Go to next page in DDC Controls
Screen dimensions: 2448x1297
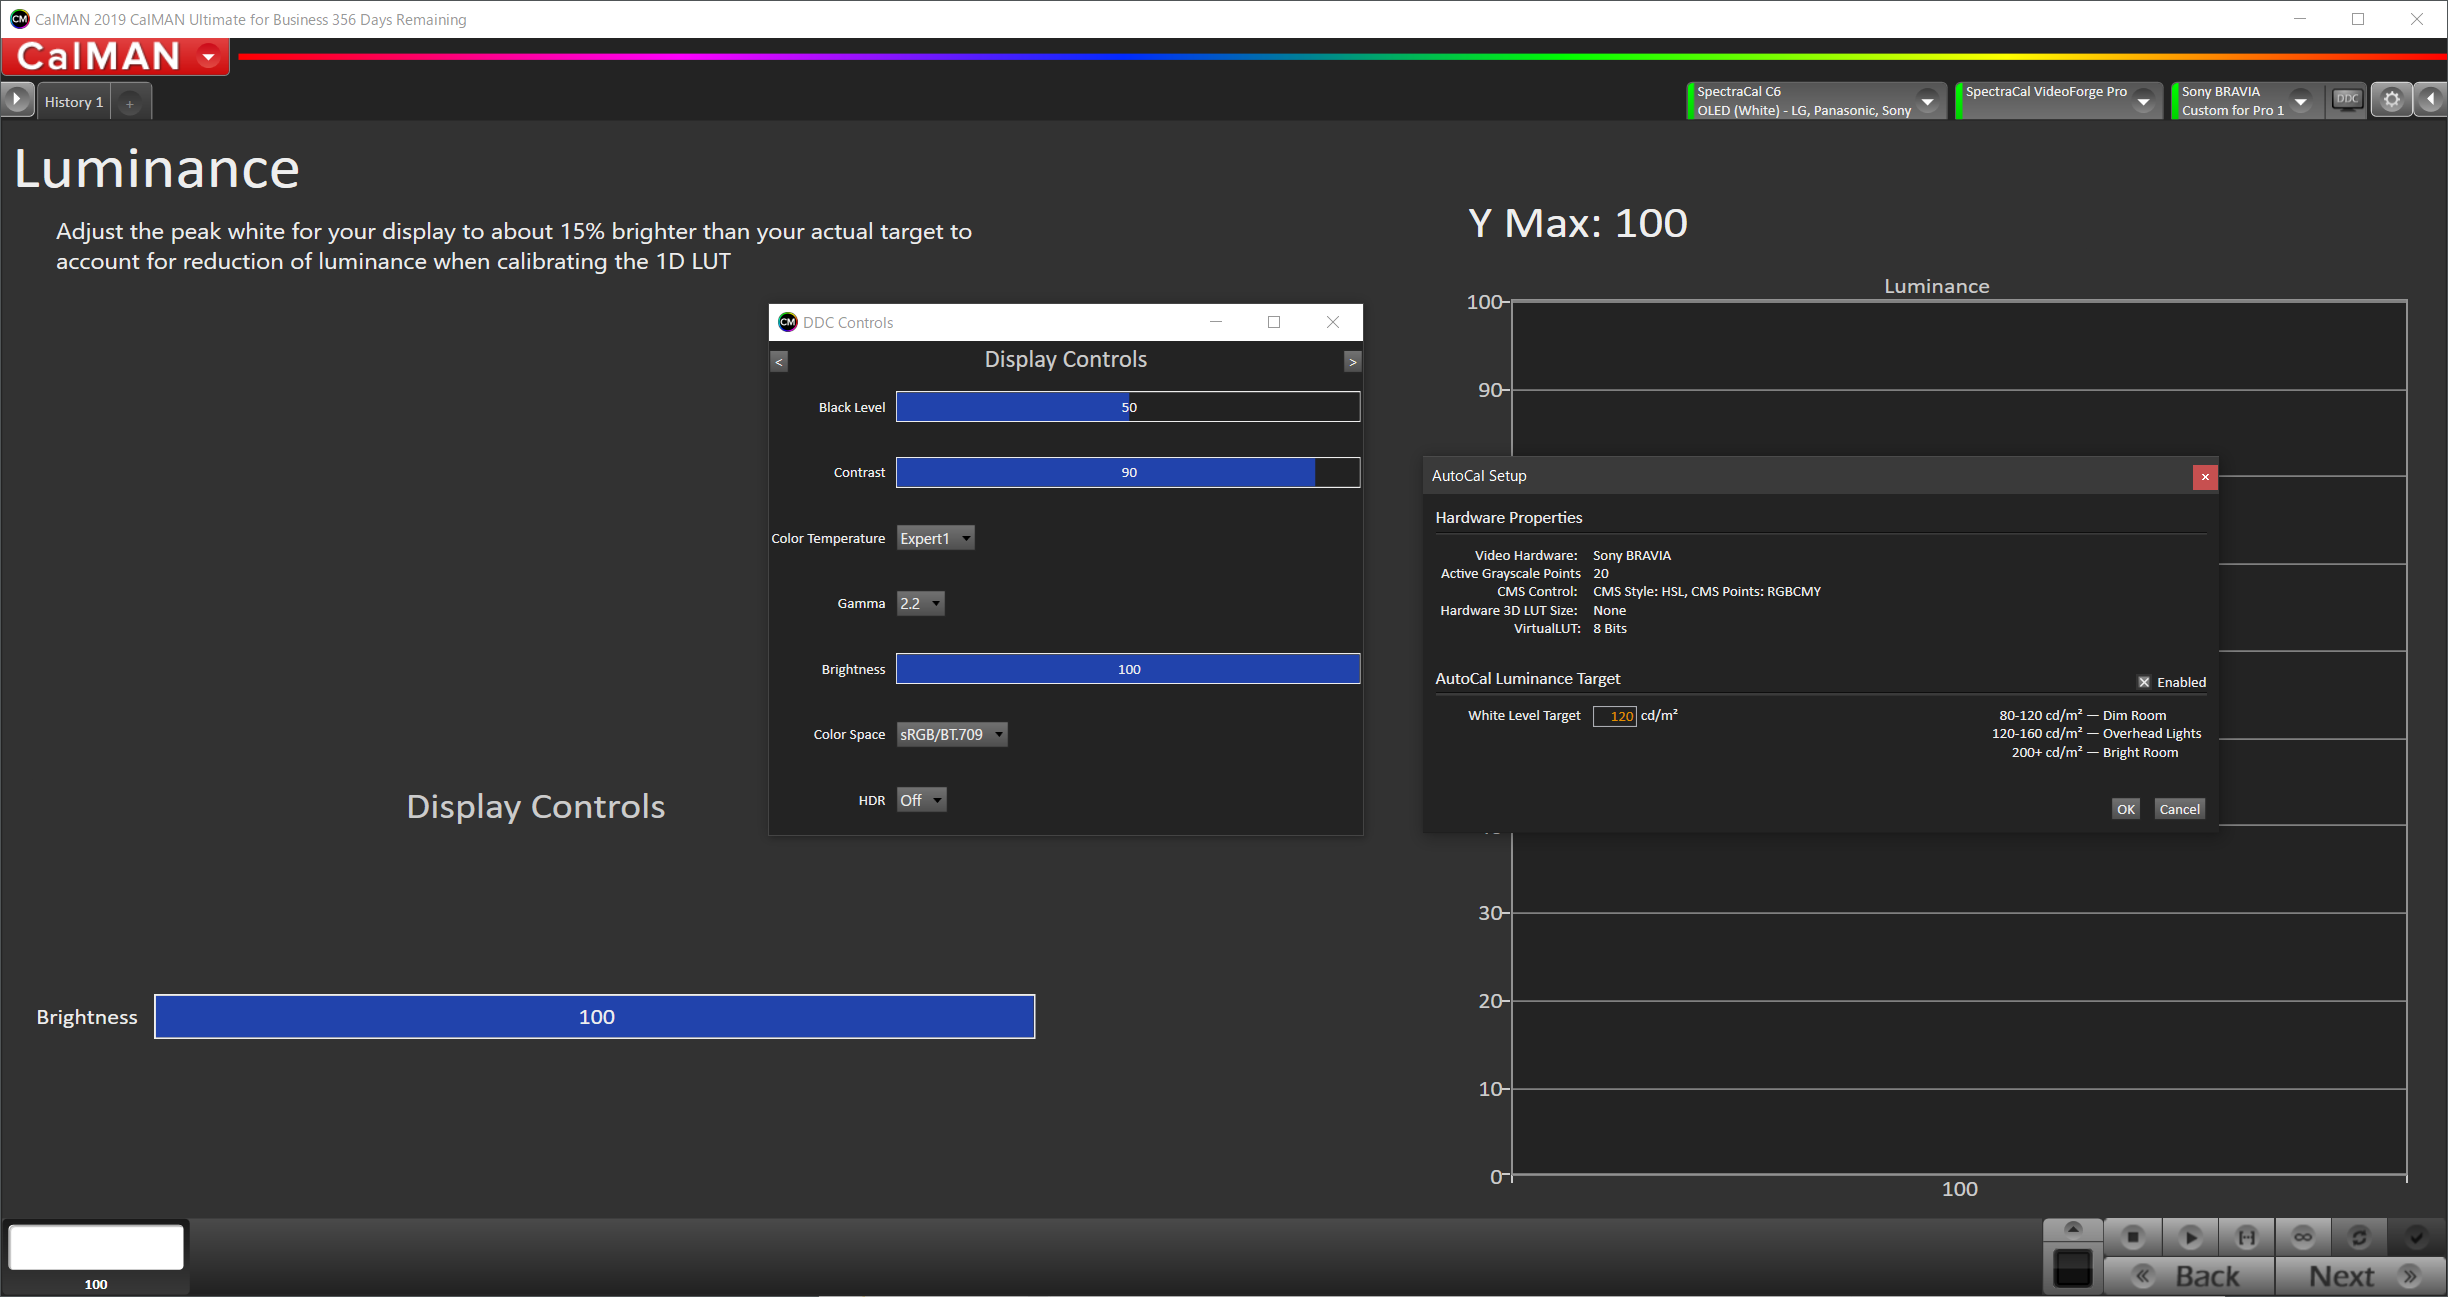pyautogui.click(x=1352, y=362)
